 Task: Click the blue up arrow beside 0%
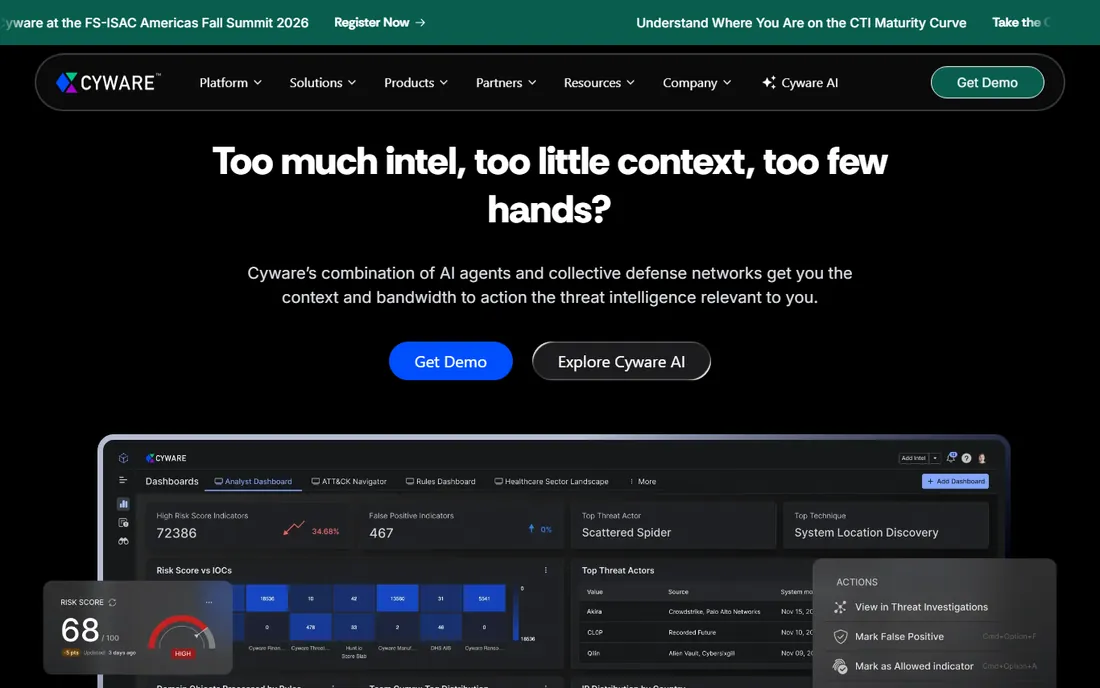click(531, 529)
